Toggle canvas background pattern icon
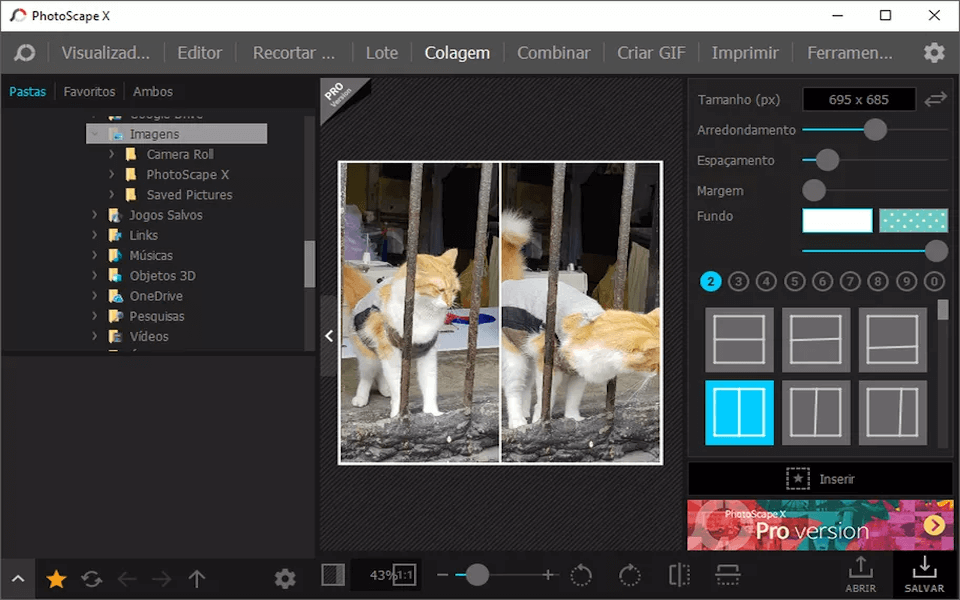960x600 pixels. [x=333, y=575]
